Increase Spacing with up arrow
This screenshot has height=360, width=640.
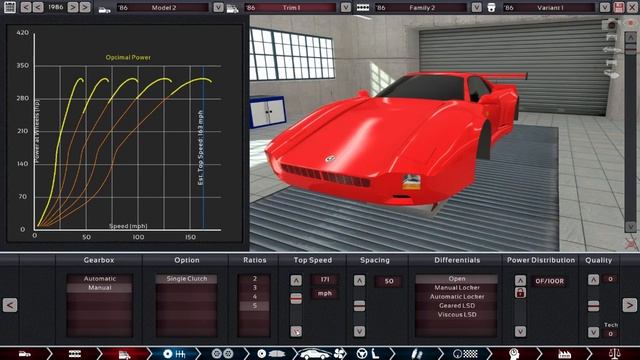click(x=359, y=280)
